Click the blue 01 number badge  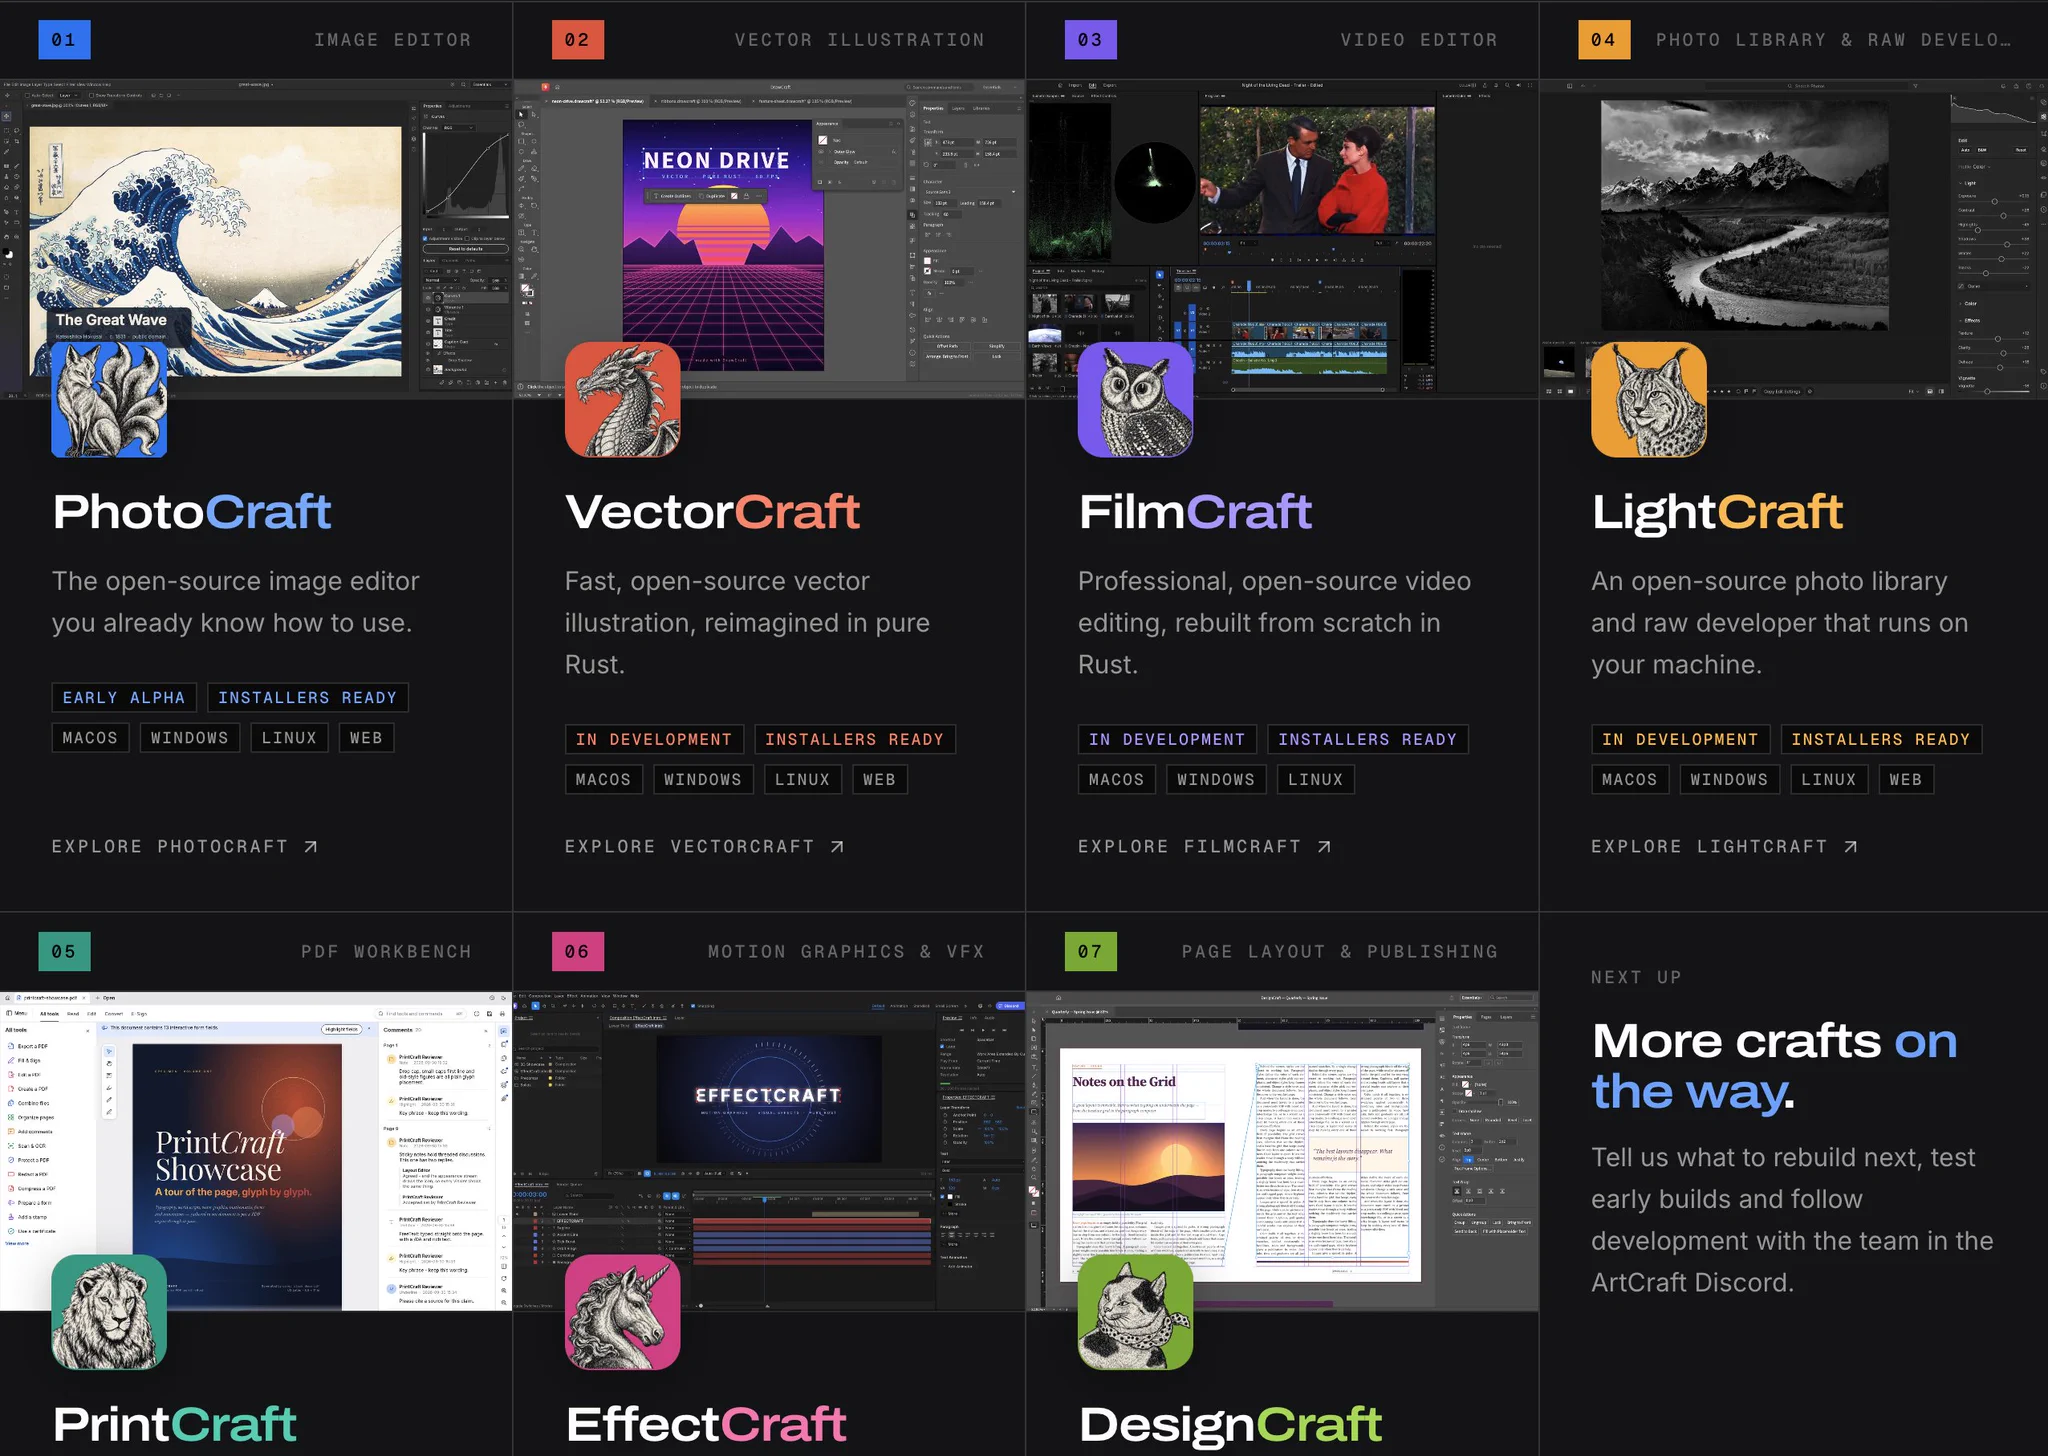tap(64, 40)
